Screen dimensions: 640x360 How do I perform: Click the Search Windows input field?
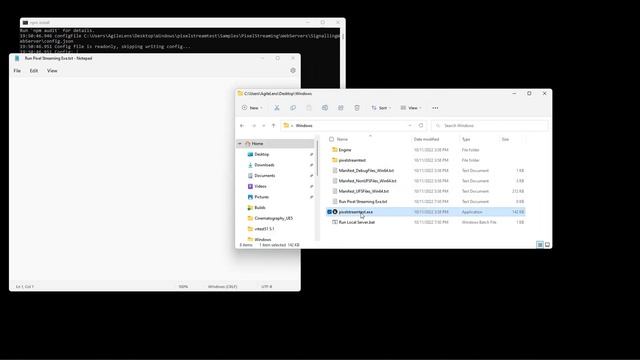pyautogui.click(x=489, y=125)
